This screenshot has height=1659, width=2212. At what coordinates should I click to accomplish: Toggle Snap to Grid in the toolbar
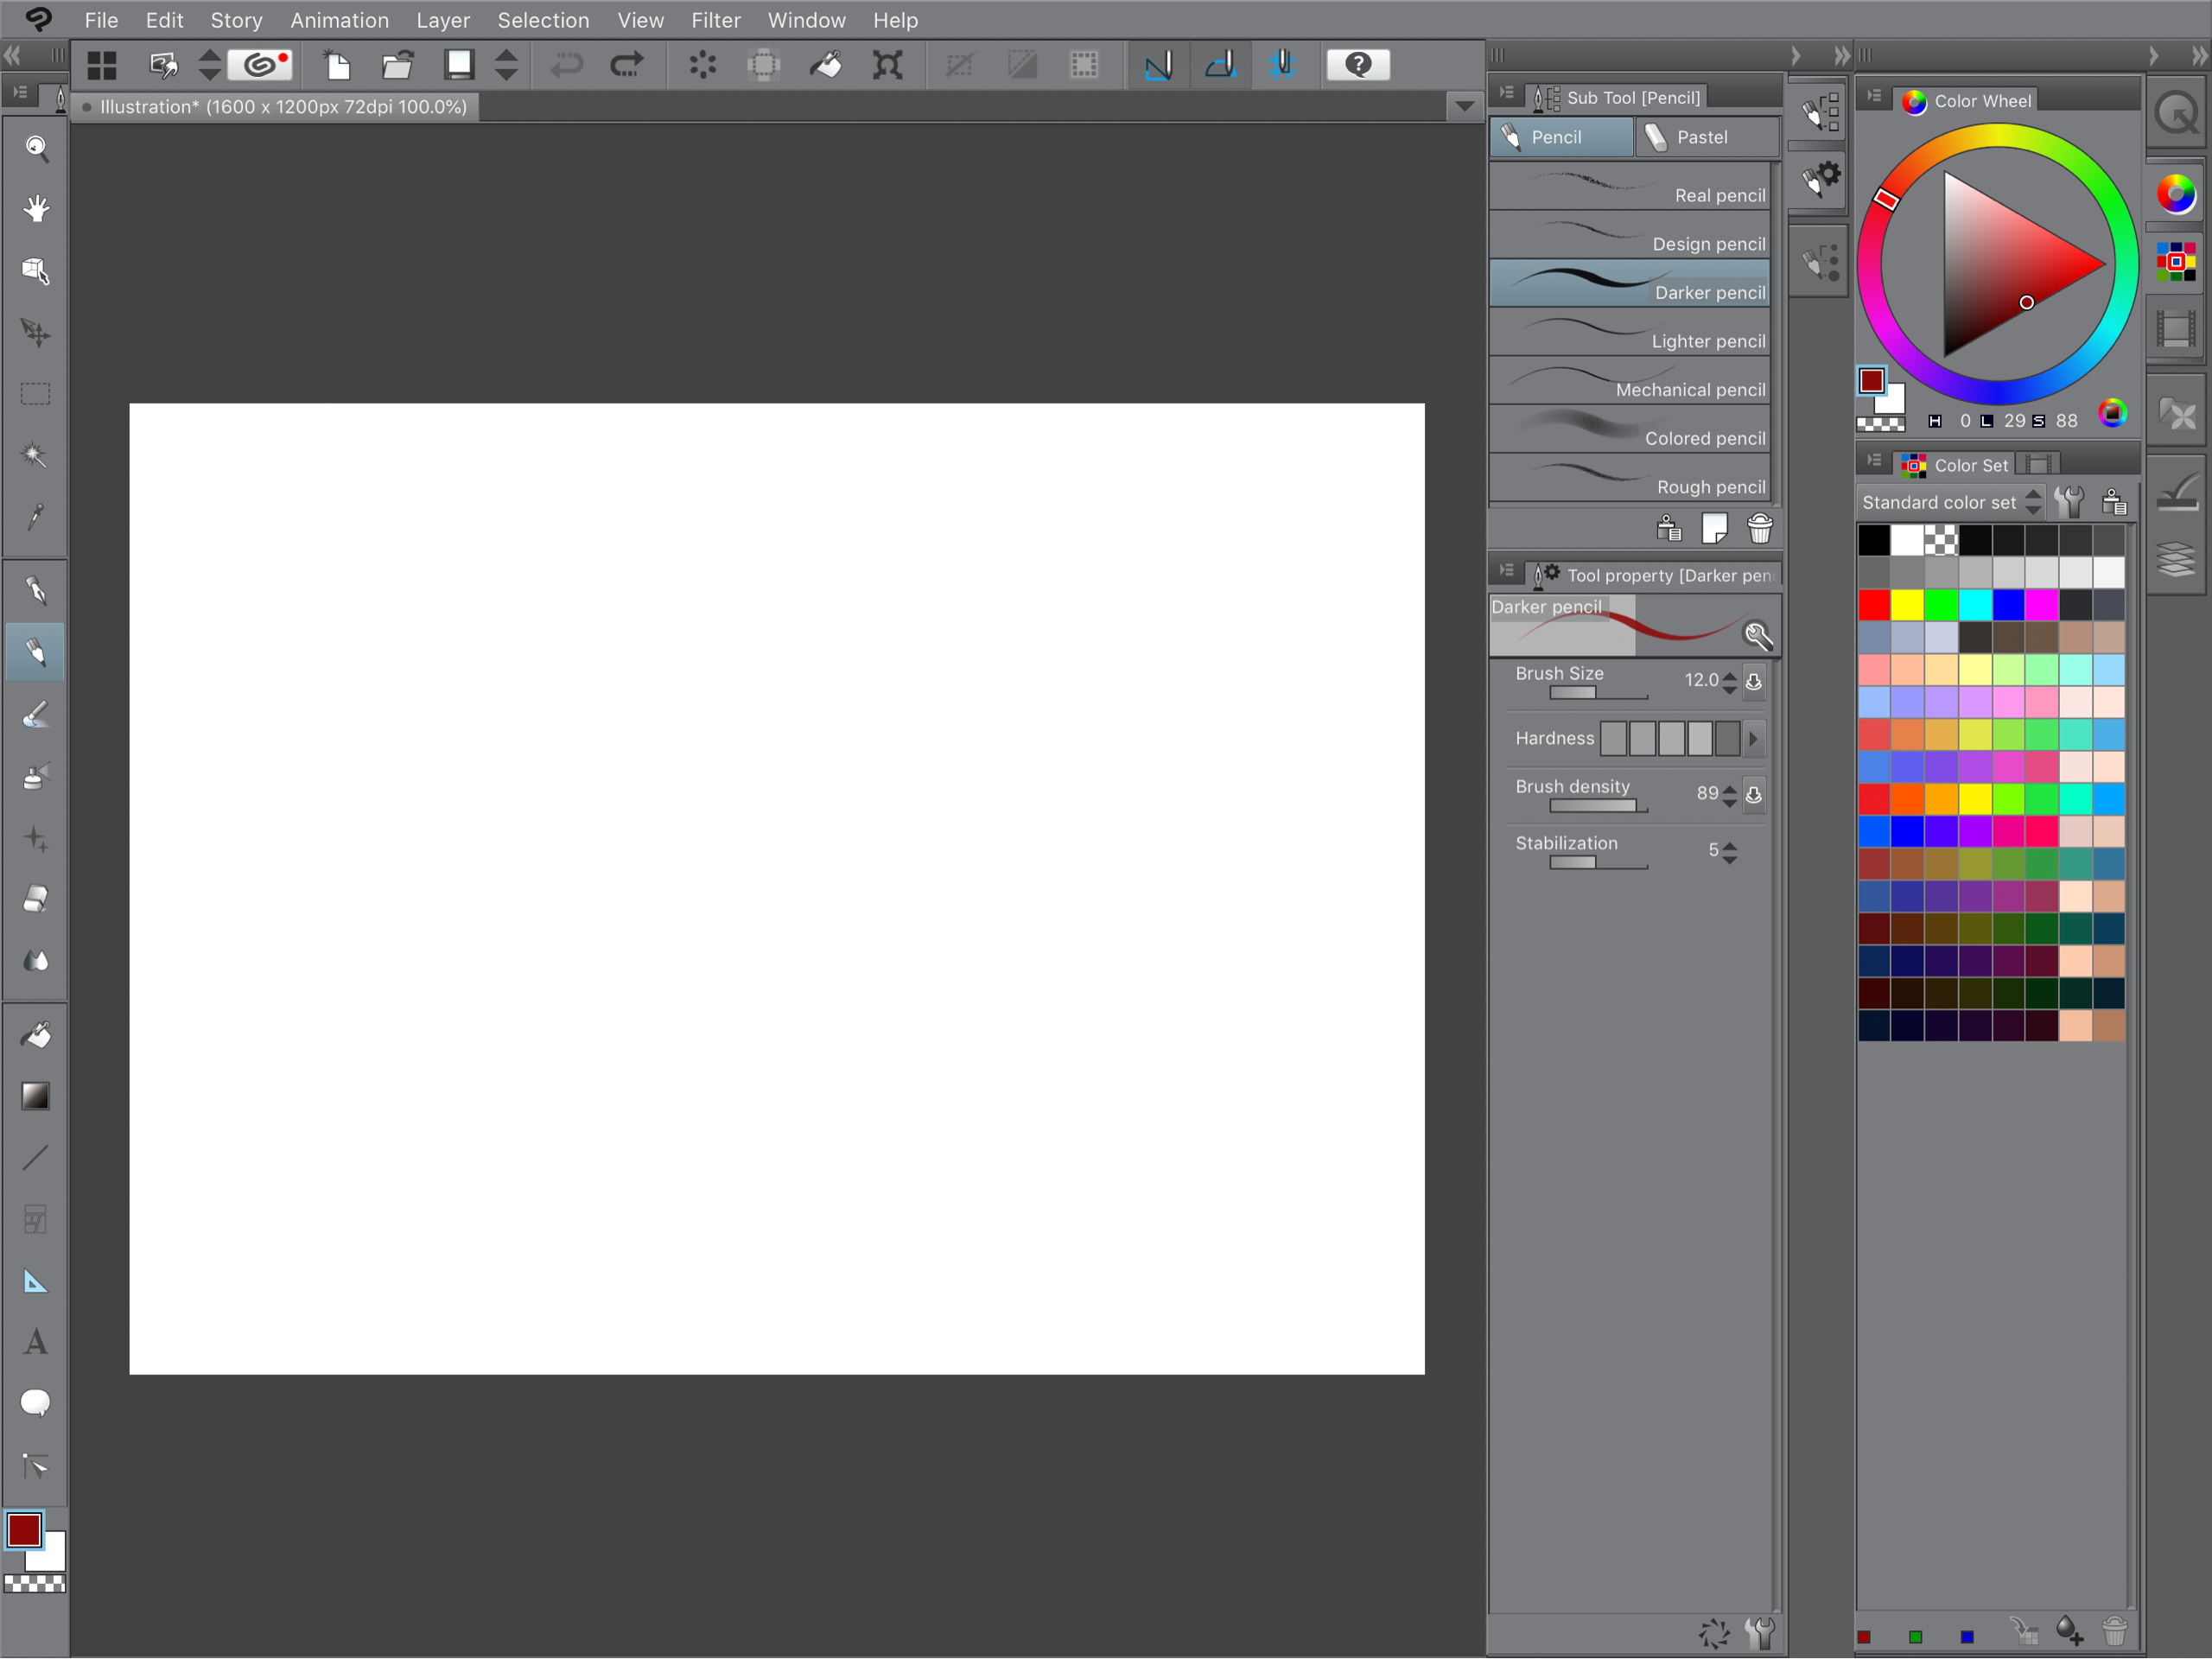coord(1282,66)
